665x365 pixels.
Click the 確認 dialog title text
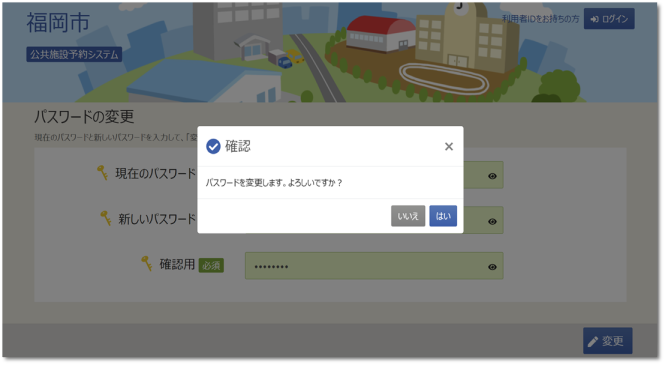click(238, 146)
